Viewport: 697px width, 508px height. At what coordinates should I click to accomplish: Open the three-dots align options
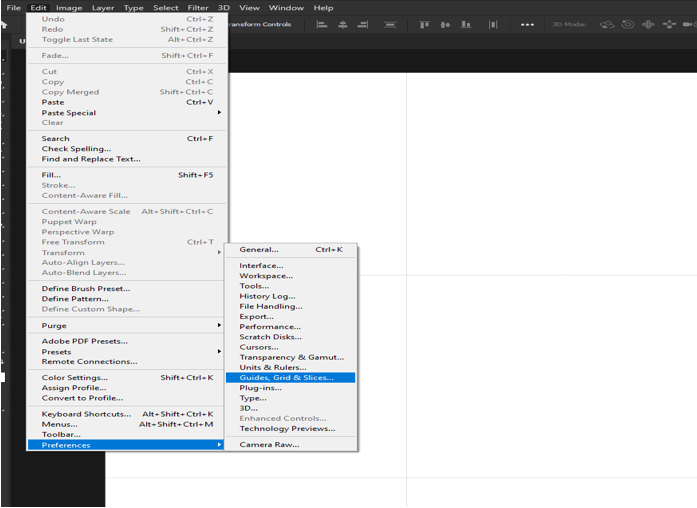click(x=527, y=24)
